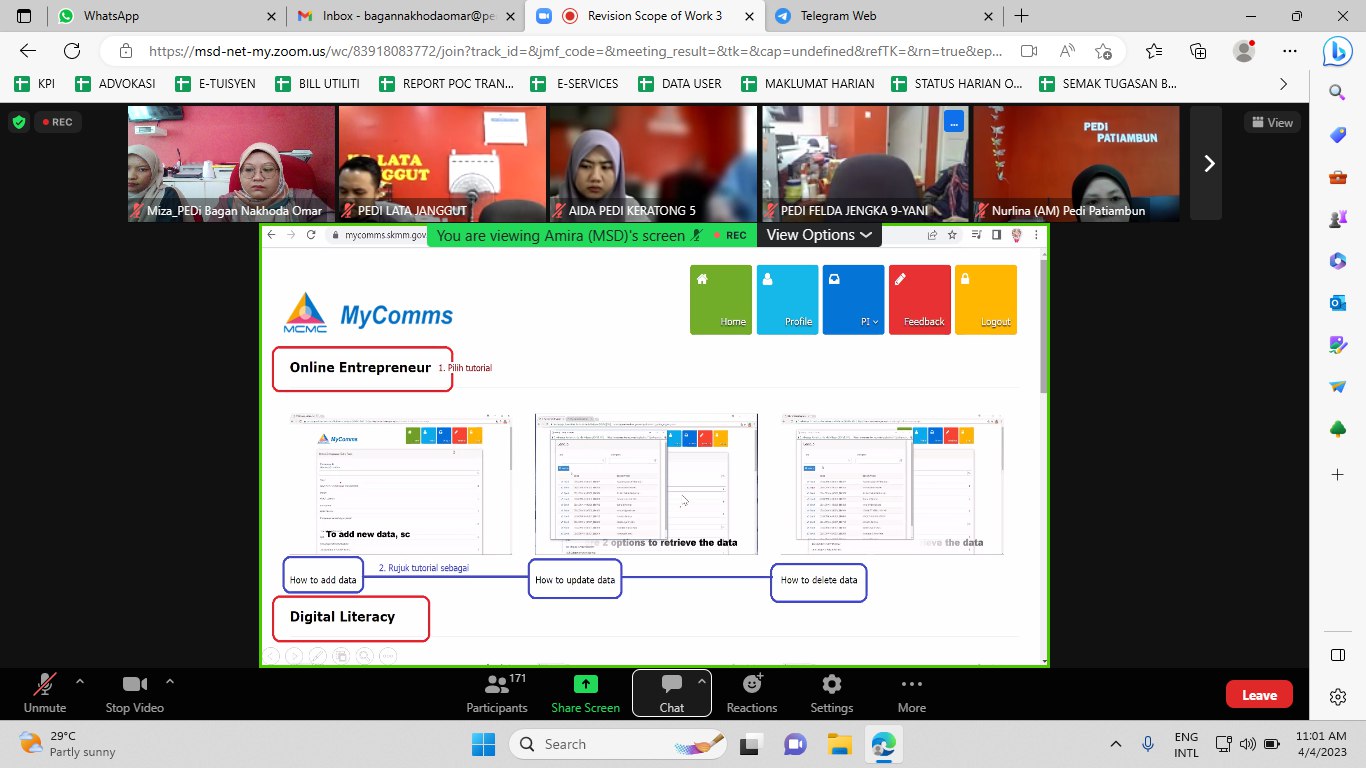The width and height of the screenshot is (1366, 768).
Task: Select Miza_PEDi Bagan Nakhoda Omar video thumbnail
Action: click(231, 164)
